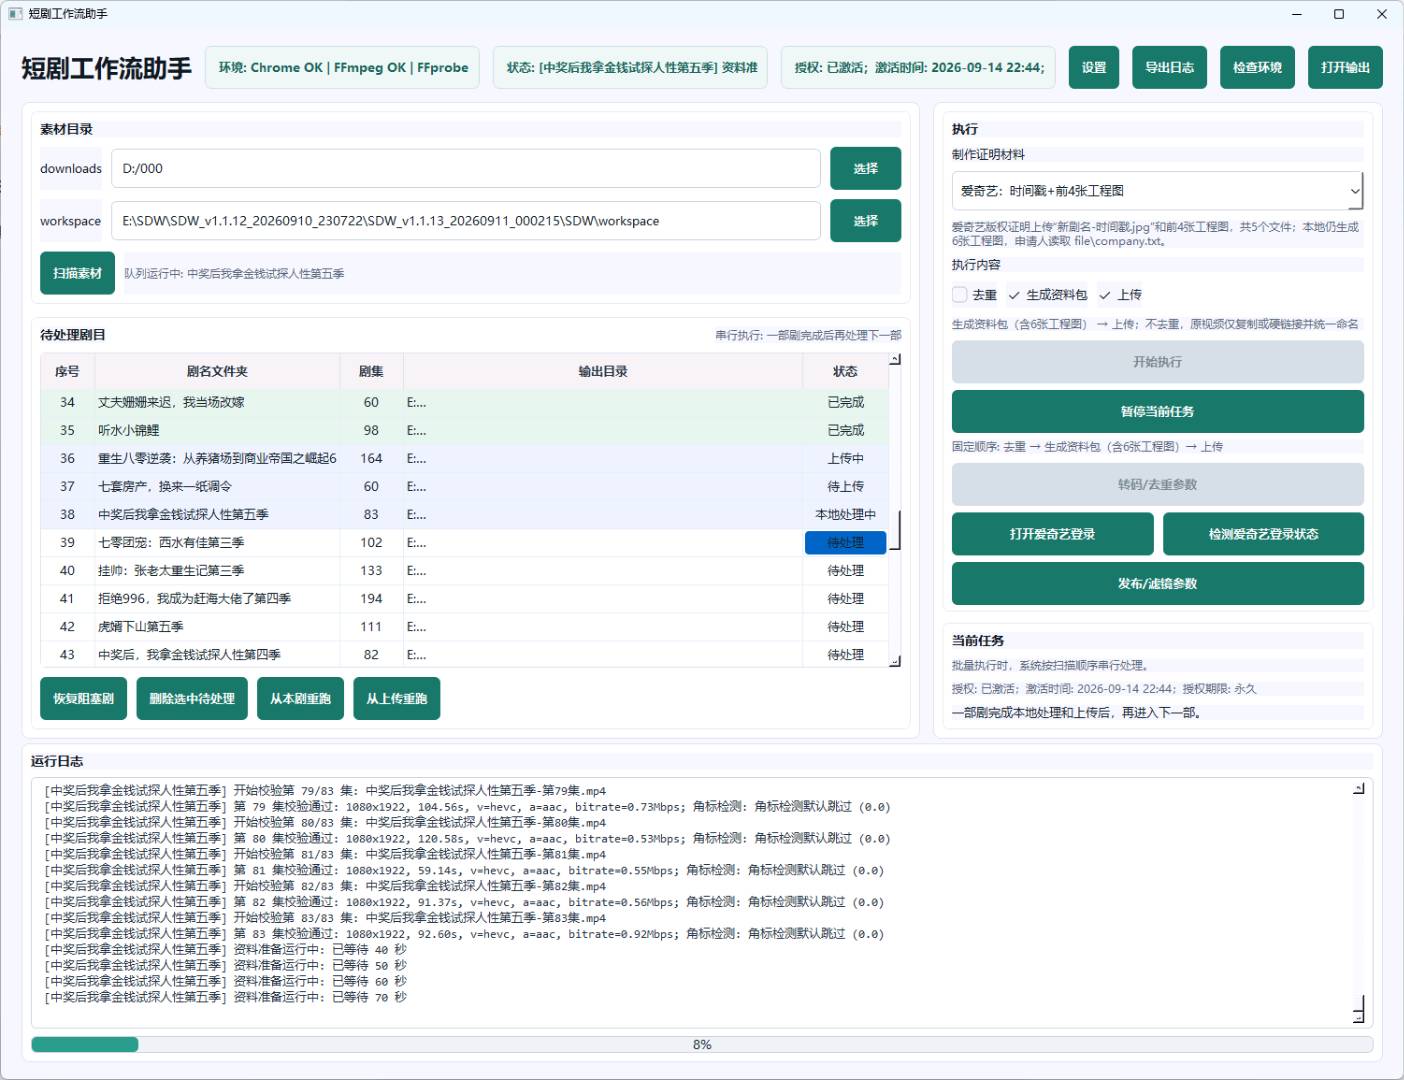Select the row 虎啸下山第五季

[x=464, y=626]
